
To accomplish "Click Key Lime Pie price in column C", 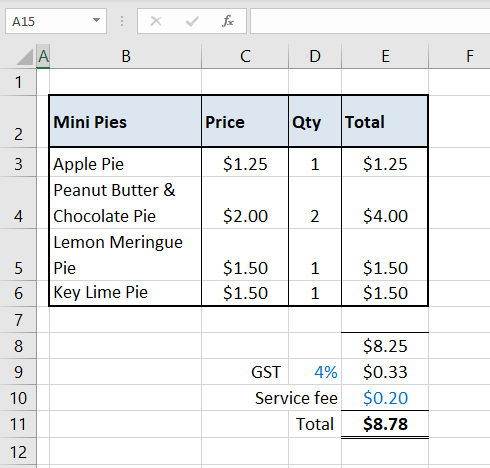I will [245, 293].
